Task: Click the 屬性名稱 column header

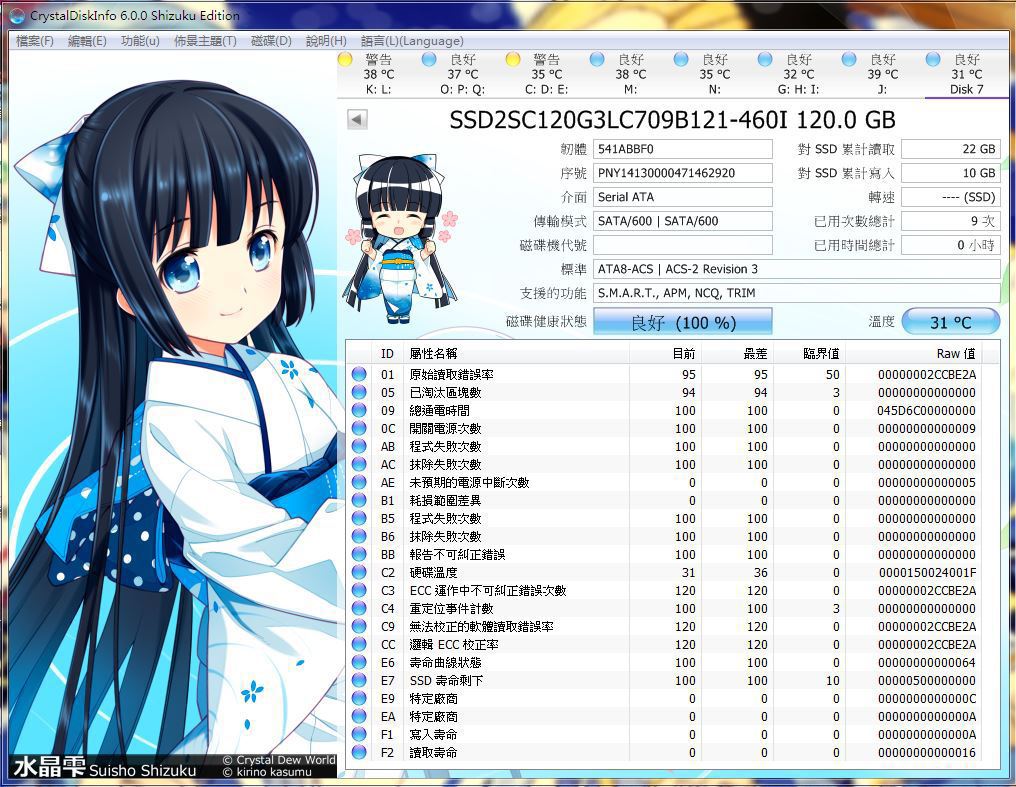Action: pyautogui.click(x=516, y=353)
